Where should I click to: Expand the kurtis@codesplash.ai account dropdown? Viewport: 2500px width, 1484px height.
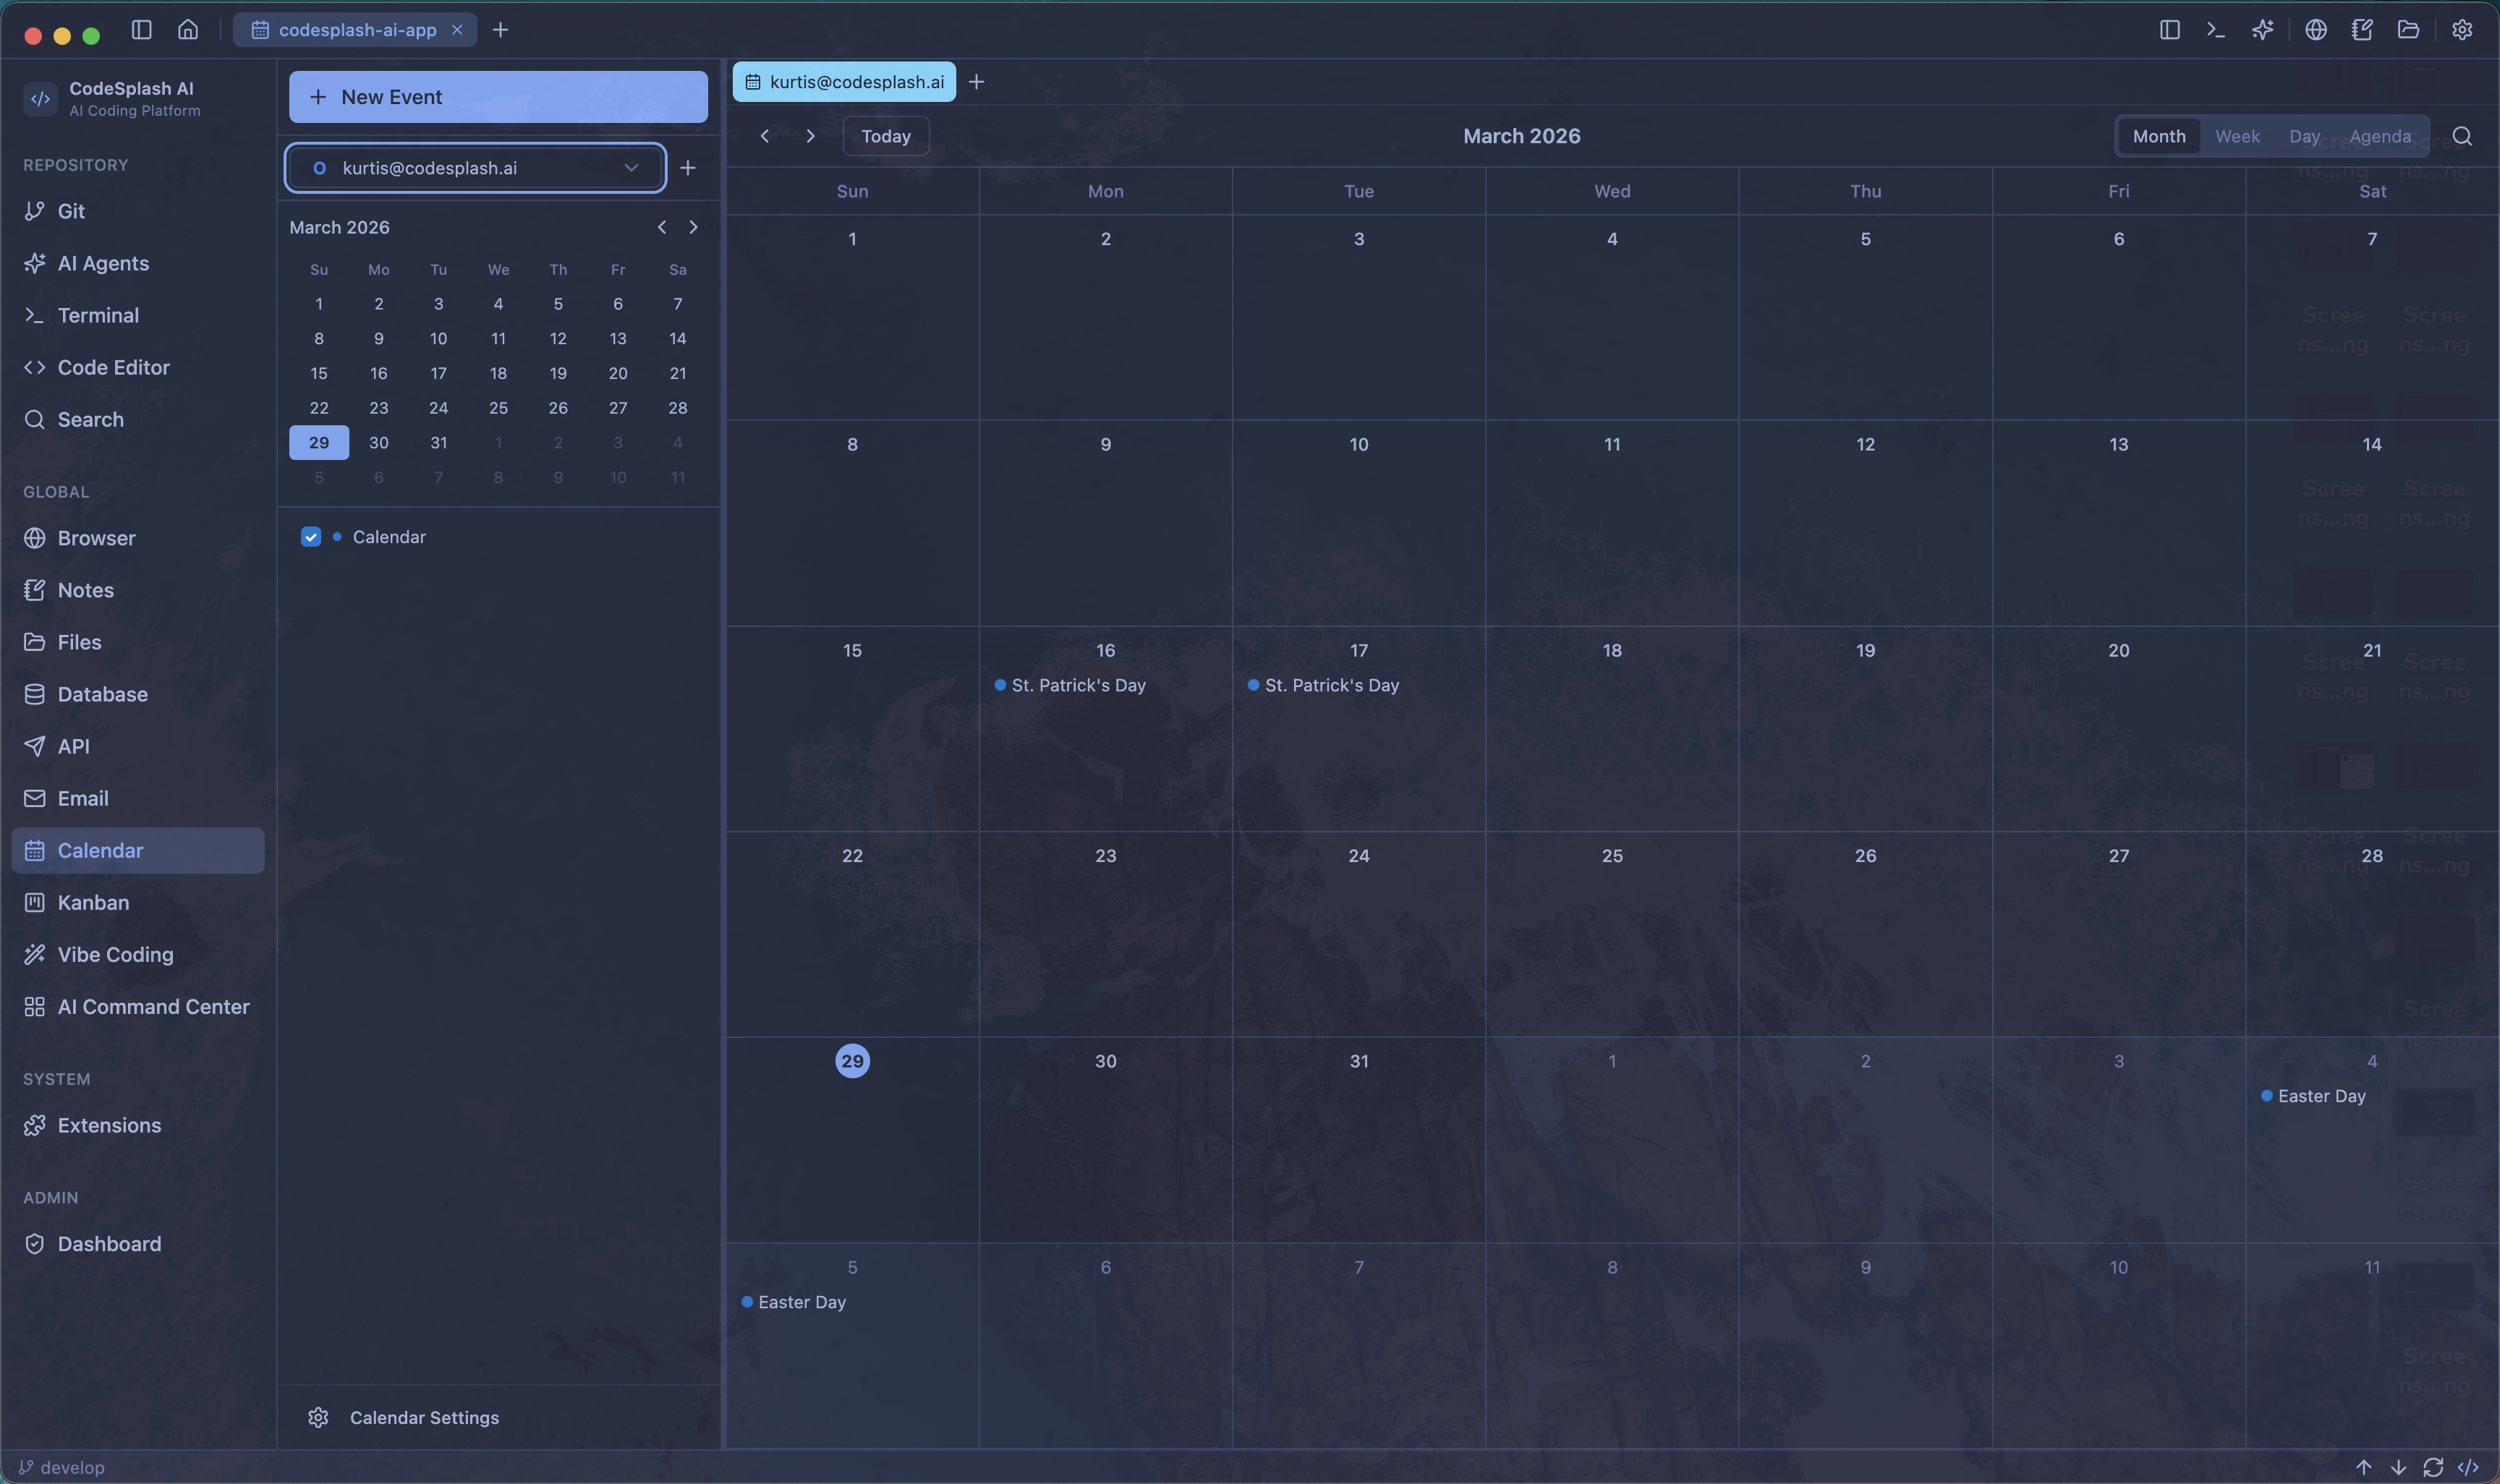630,167
